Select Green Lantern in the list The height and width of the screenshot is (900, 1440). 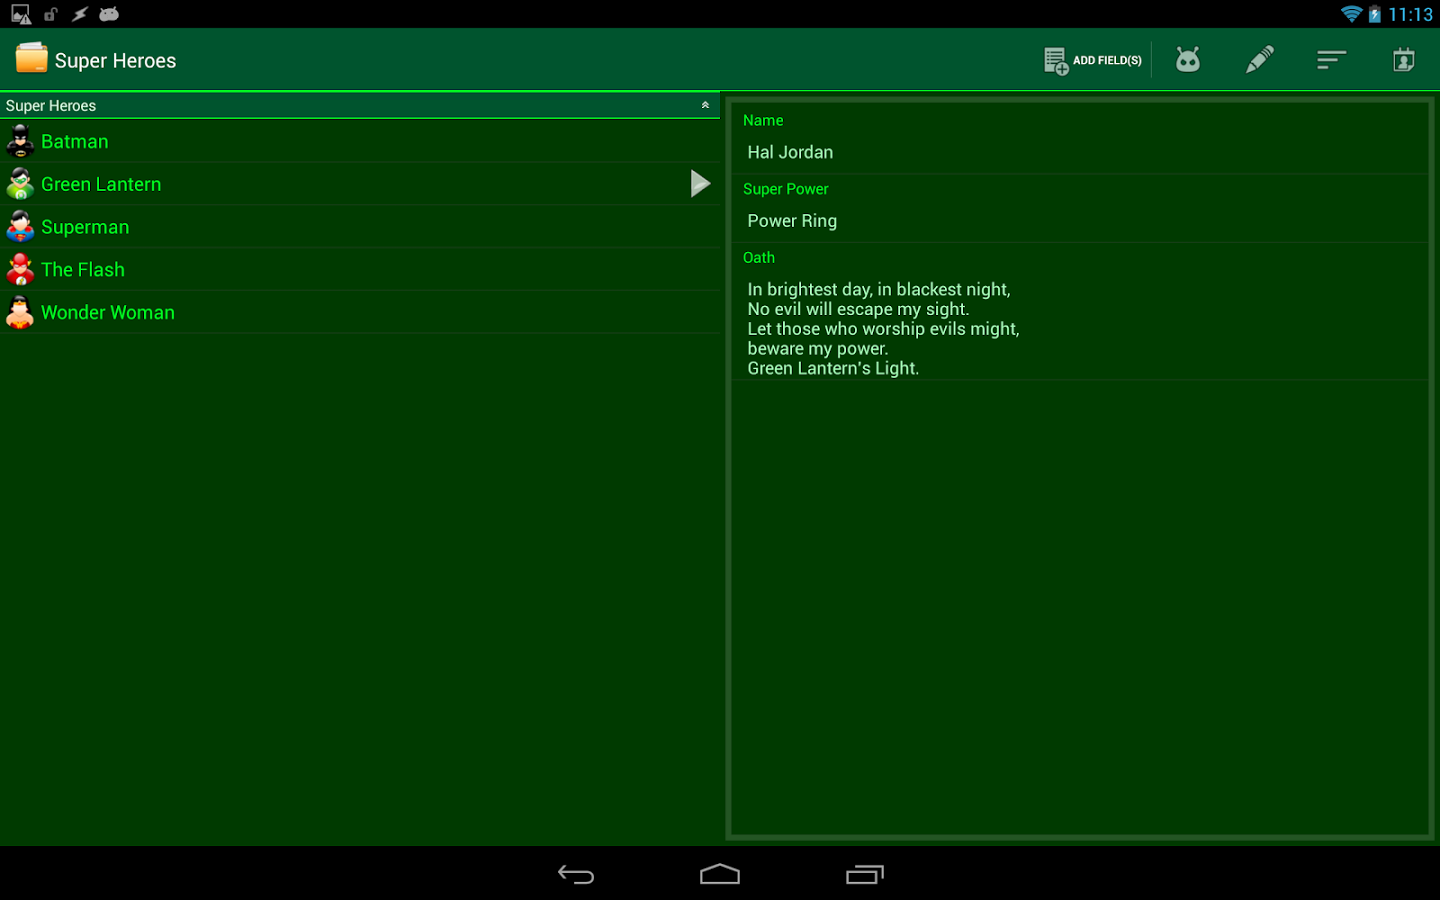pyautogui.click(x=360, y=184)
